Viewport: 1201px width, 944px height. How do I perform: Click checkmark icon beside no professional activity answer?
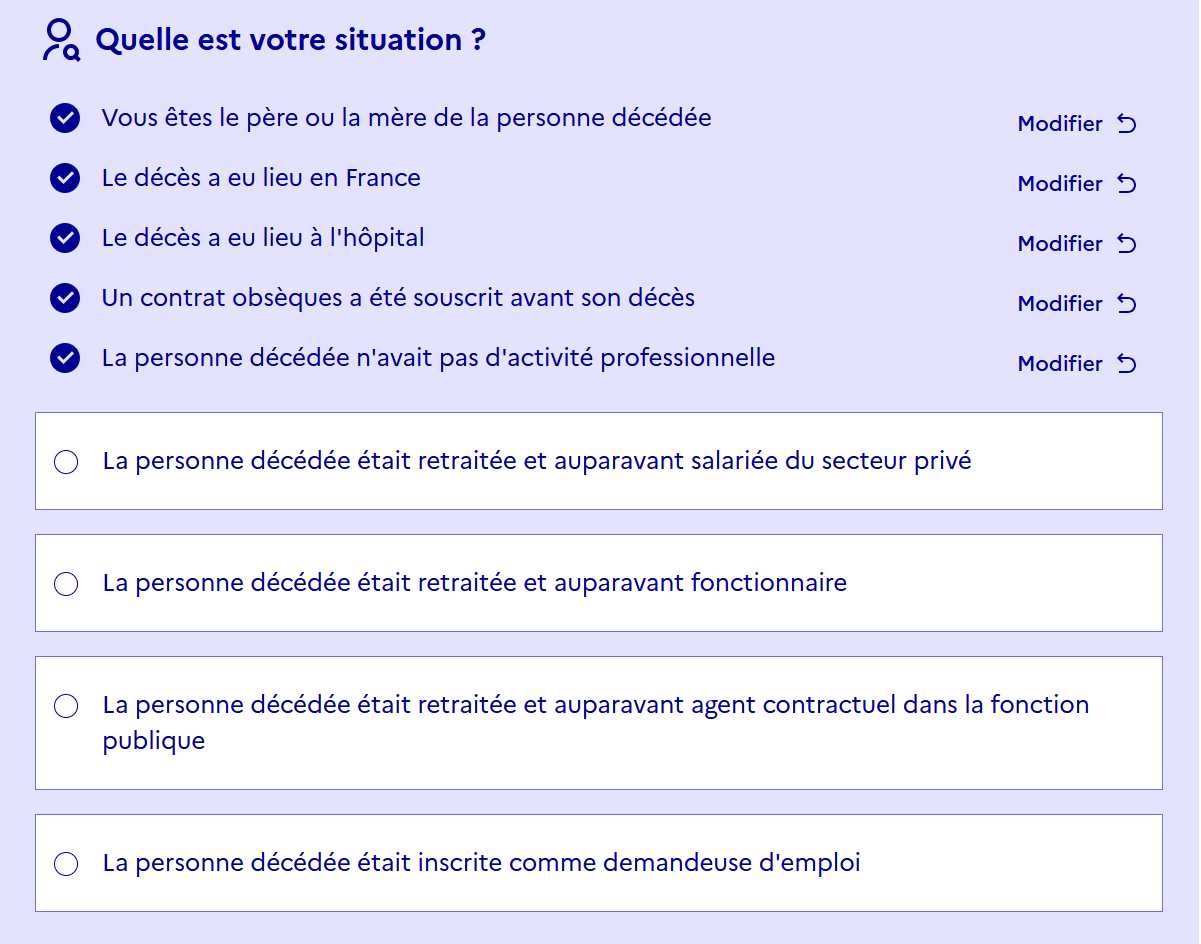point(65,358)
